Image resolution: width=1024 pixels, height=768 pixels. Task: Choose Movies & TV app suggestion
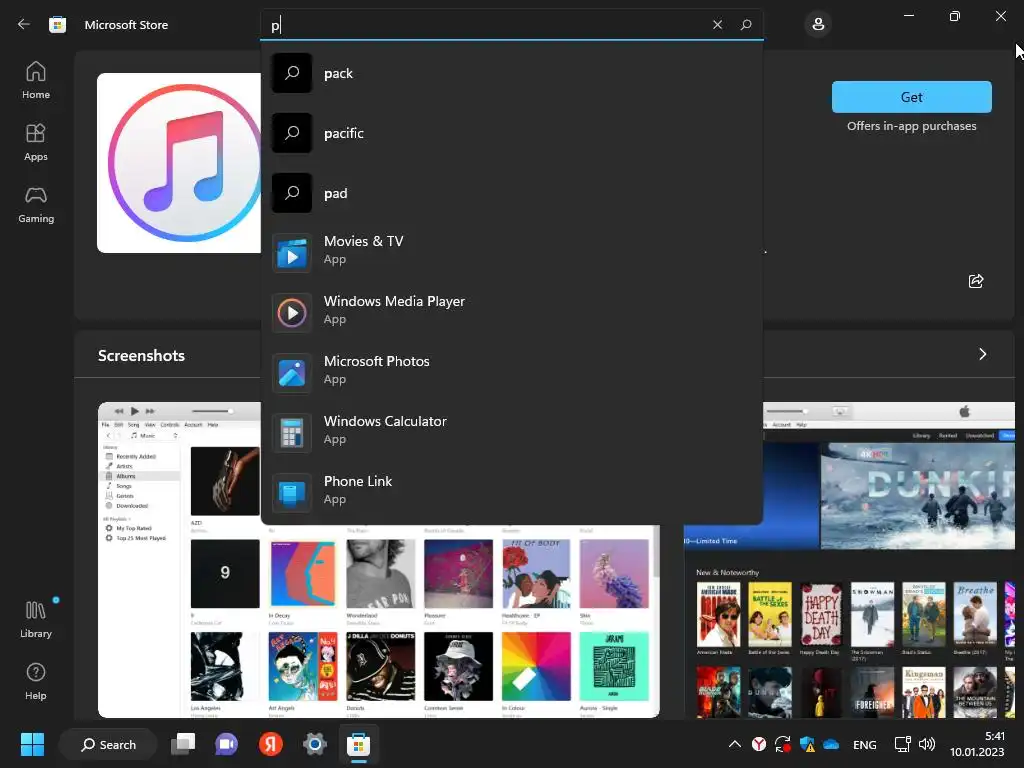(x=511, y=251)
